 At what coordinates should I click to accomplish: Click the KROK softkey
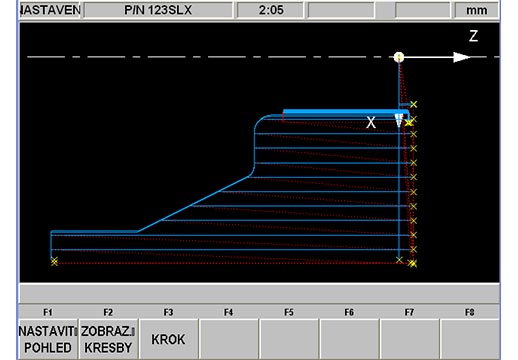(x=168, y=339)
